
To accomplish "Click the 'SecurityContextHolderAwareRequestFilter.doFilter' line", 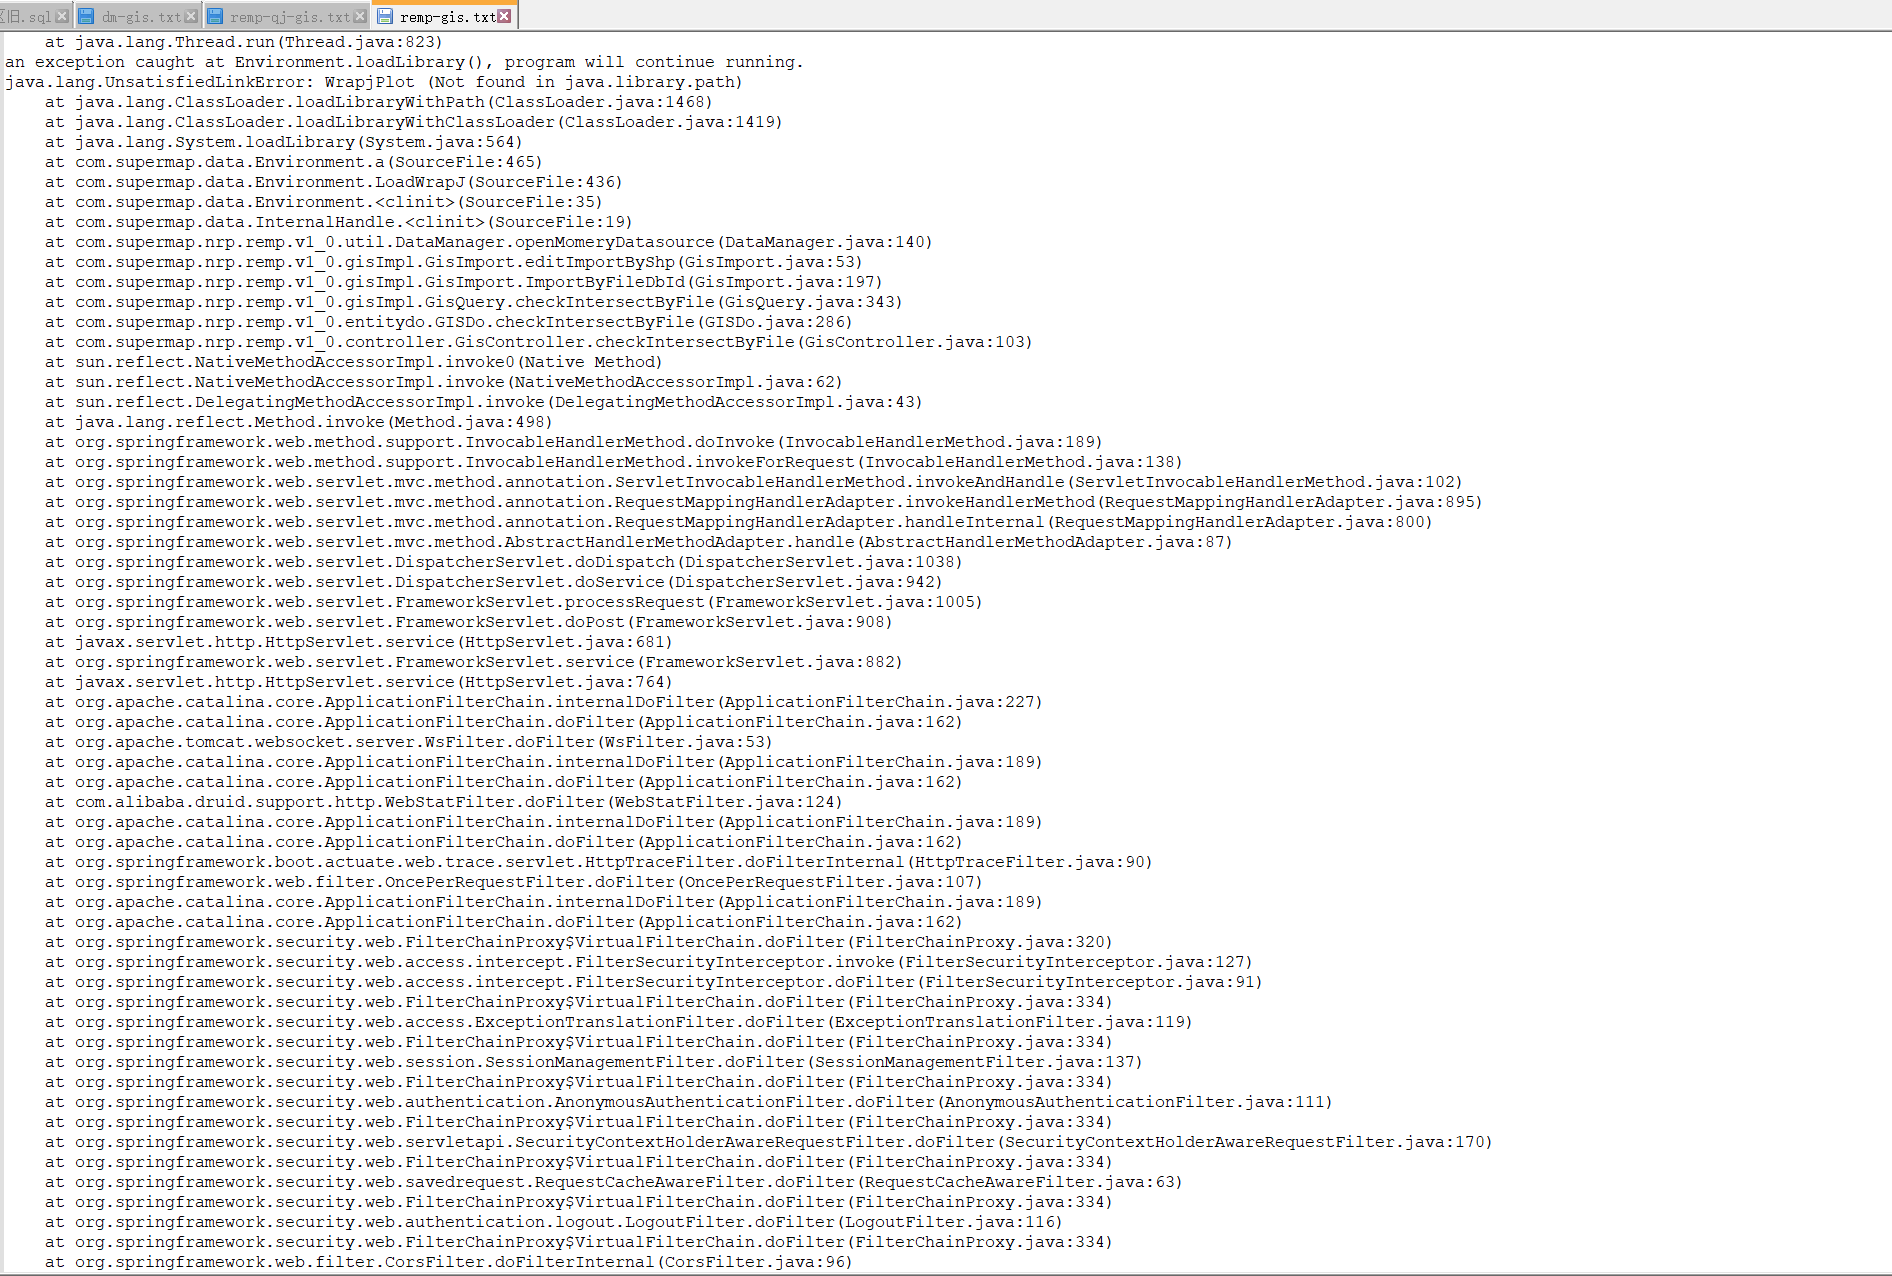I will tap(769, 1142).
